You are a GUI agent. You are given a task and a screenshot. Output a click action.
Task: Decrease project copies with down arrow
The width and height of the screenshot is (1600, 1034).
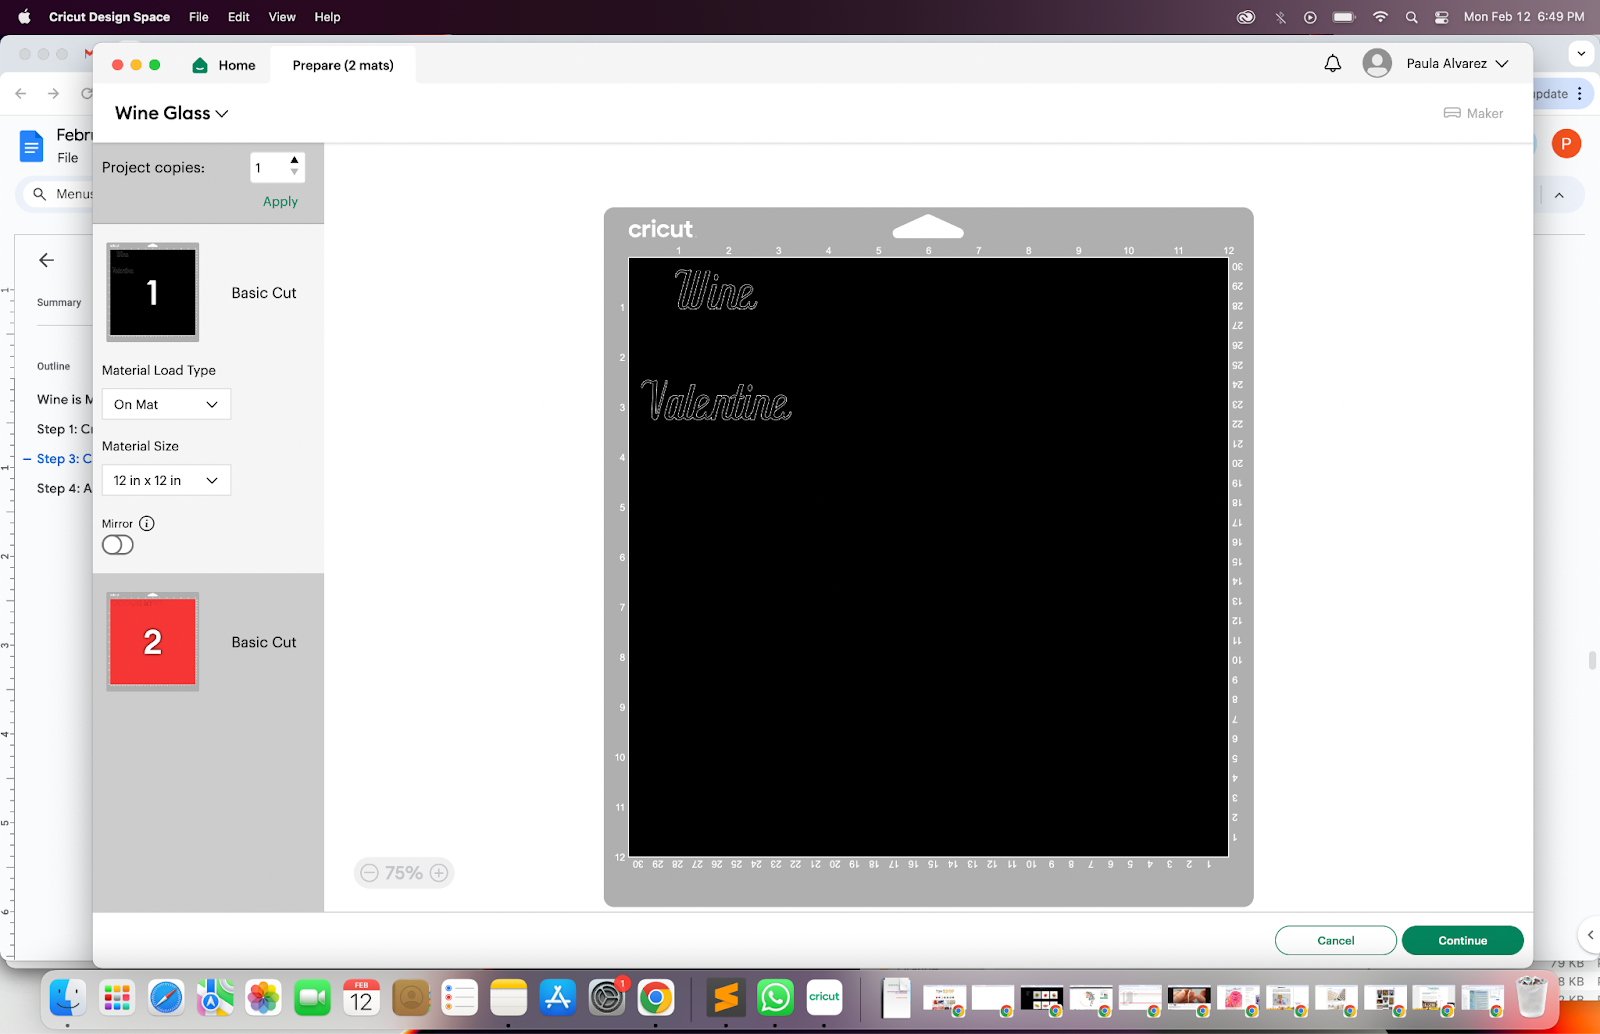[294, 172]
